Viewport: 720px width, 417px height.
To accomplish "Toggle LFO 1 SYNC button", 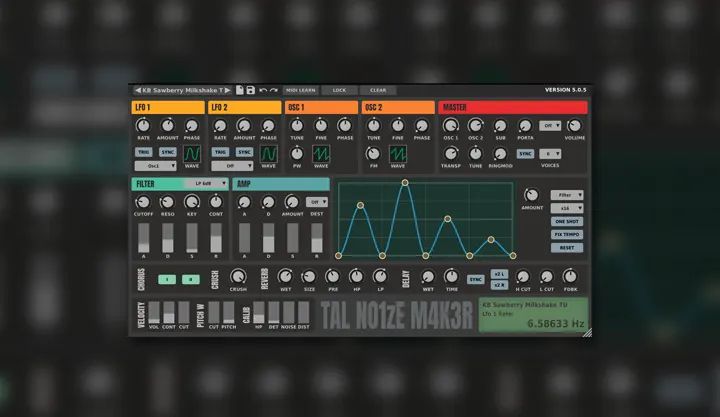I will [x=168, y=152].
